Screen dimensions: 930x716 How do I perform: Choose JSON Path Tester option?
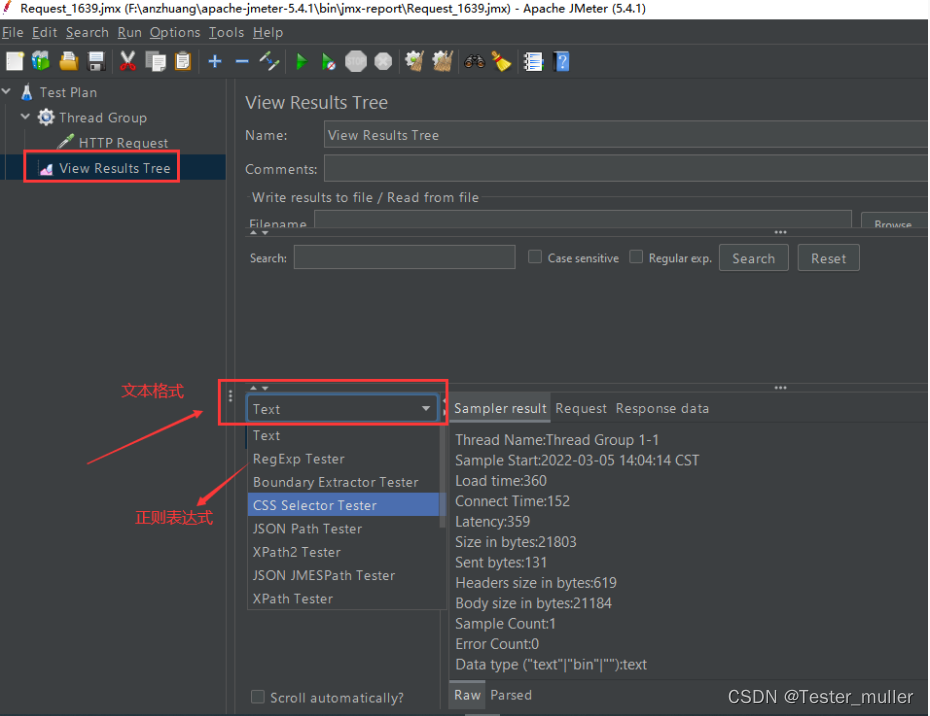[x=343, y=529]
